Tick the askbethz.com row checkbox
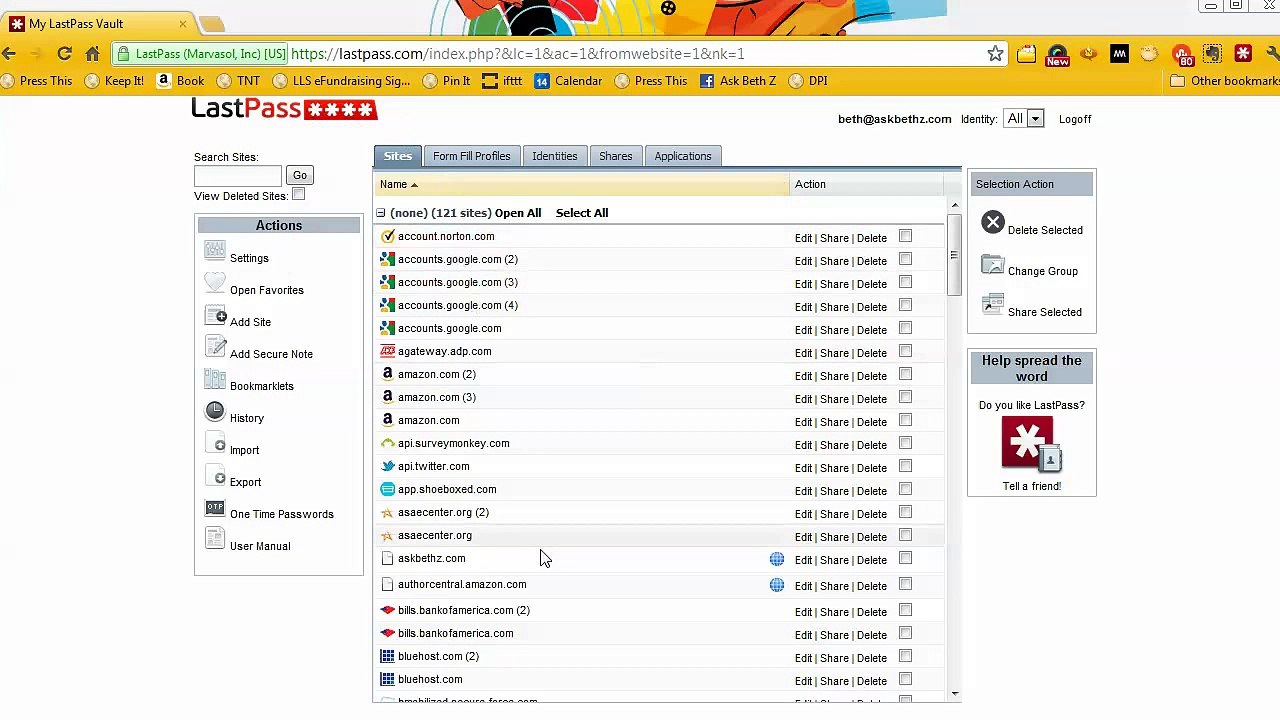The image size is (1280, 720). pyautogui.click(x=905, y=558)
